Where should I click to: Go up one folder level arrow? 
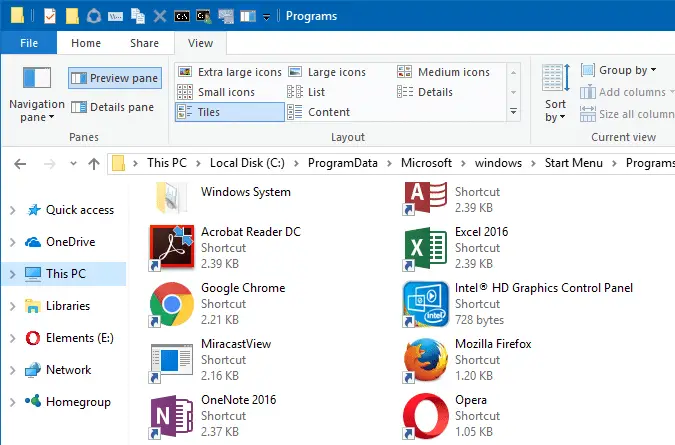(93, 164)
